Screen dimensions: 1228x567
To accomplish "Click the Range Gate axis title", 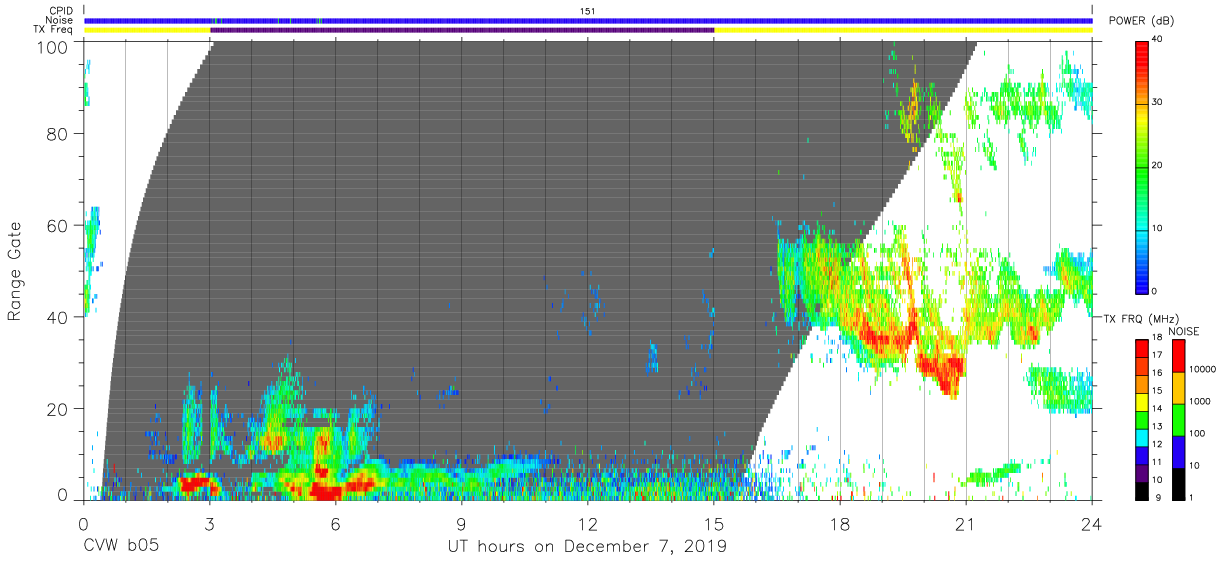I will (x=15, y=273).
